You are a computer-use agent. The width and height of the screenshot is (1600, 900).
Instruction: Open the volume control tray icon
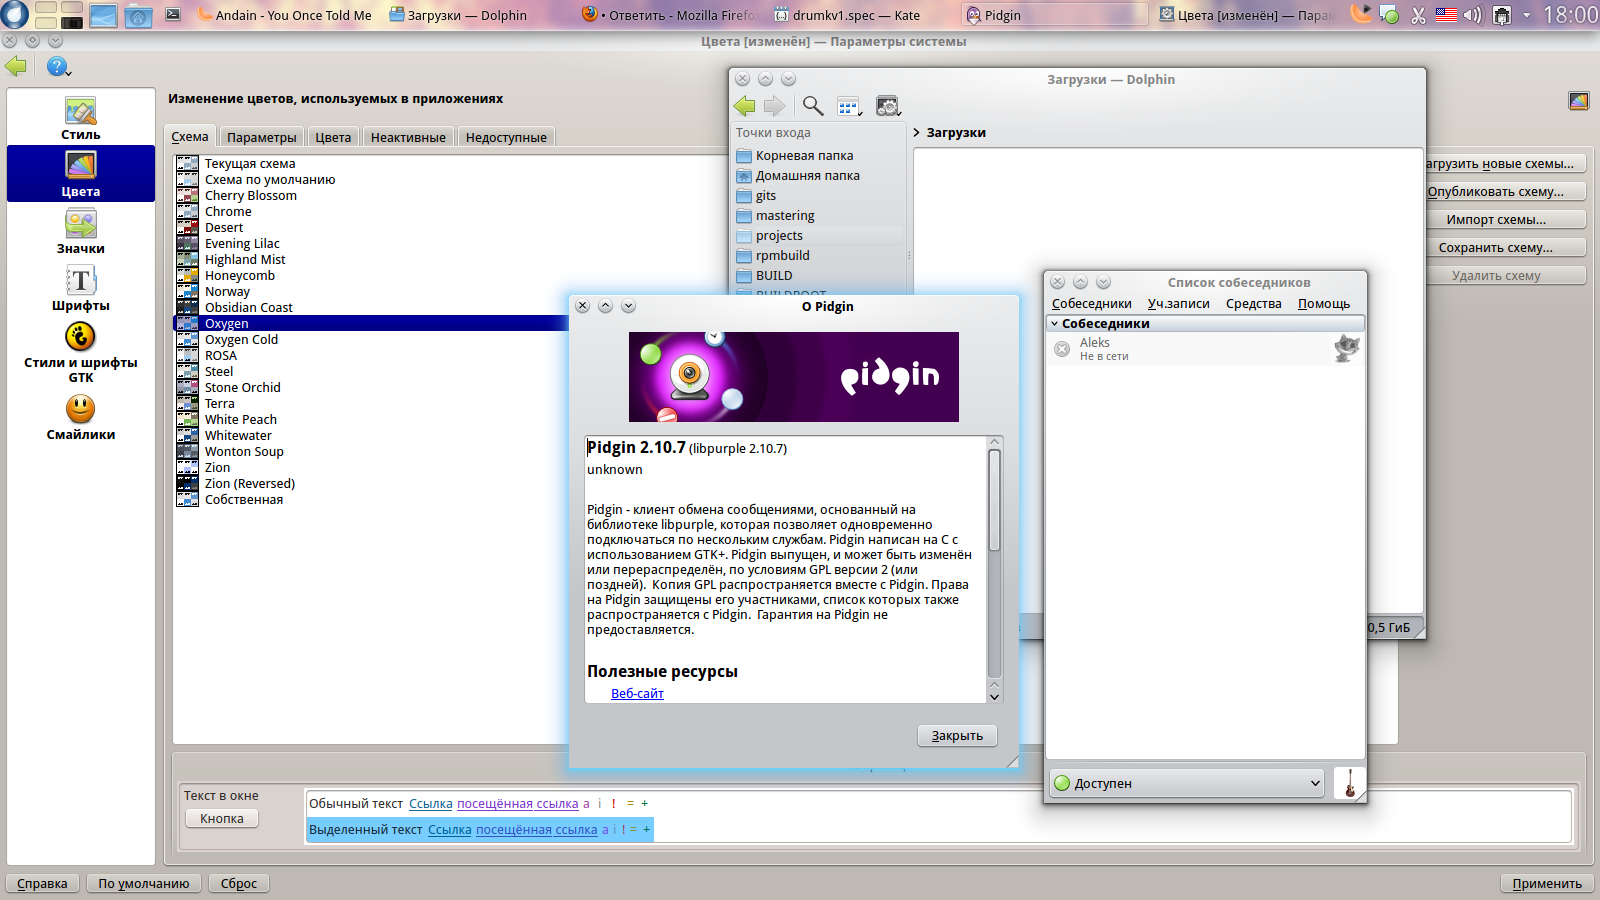pos(1473,15)
